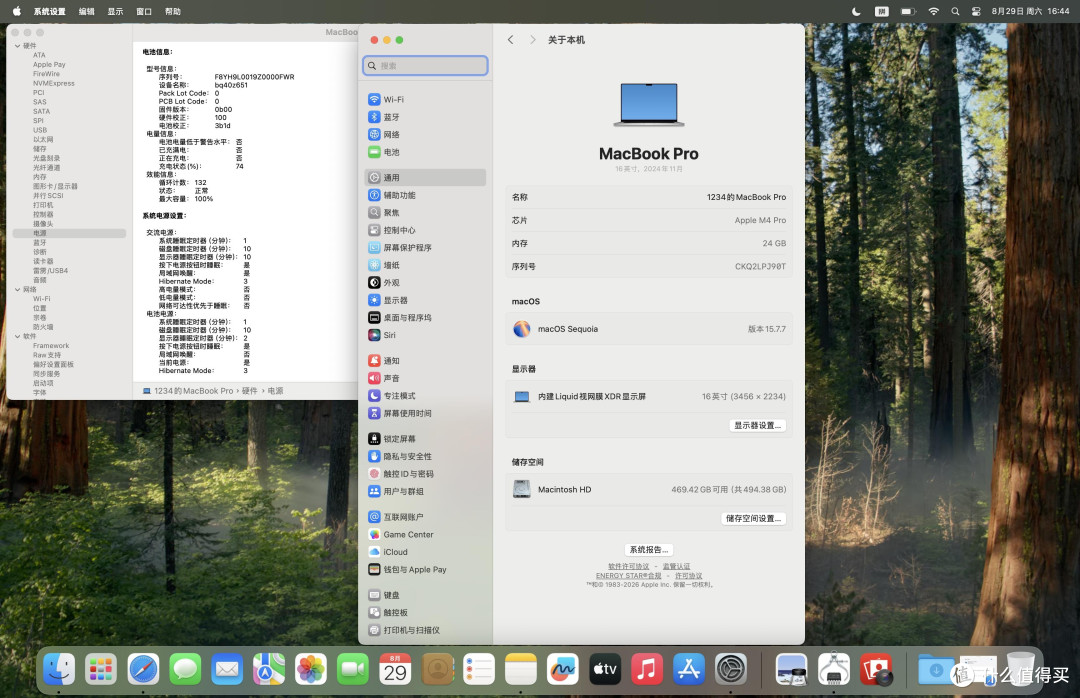1080x698 pixels.
Task: Open the 编辑 menu
Action: point(87,11)
